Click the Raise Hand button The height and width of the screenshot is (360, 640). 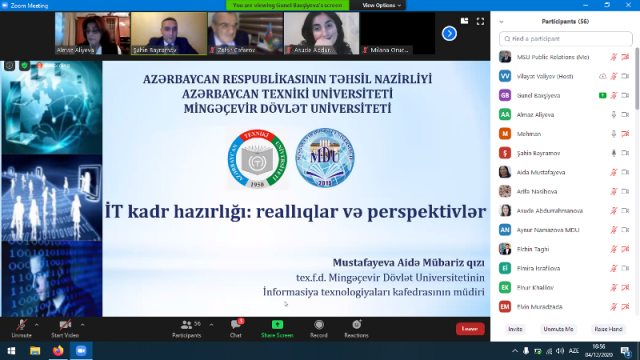[x=608, y=329]
